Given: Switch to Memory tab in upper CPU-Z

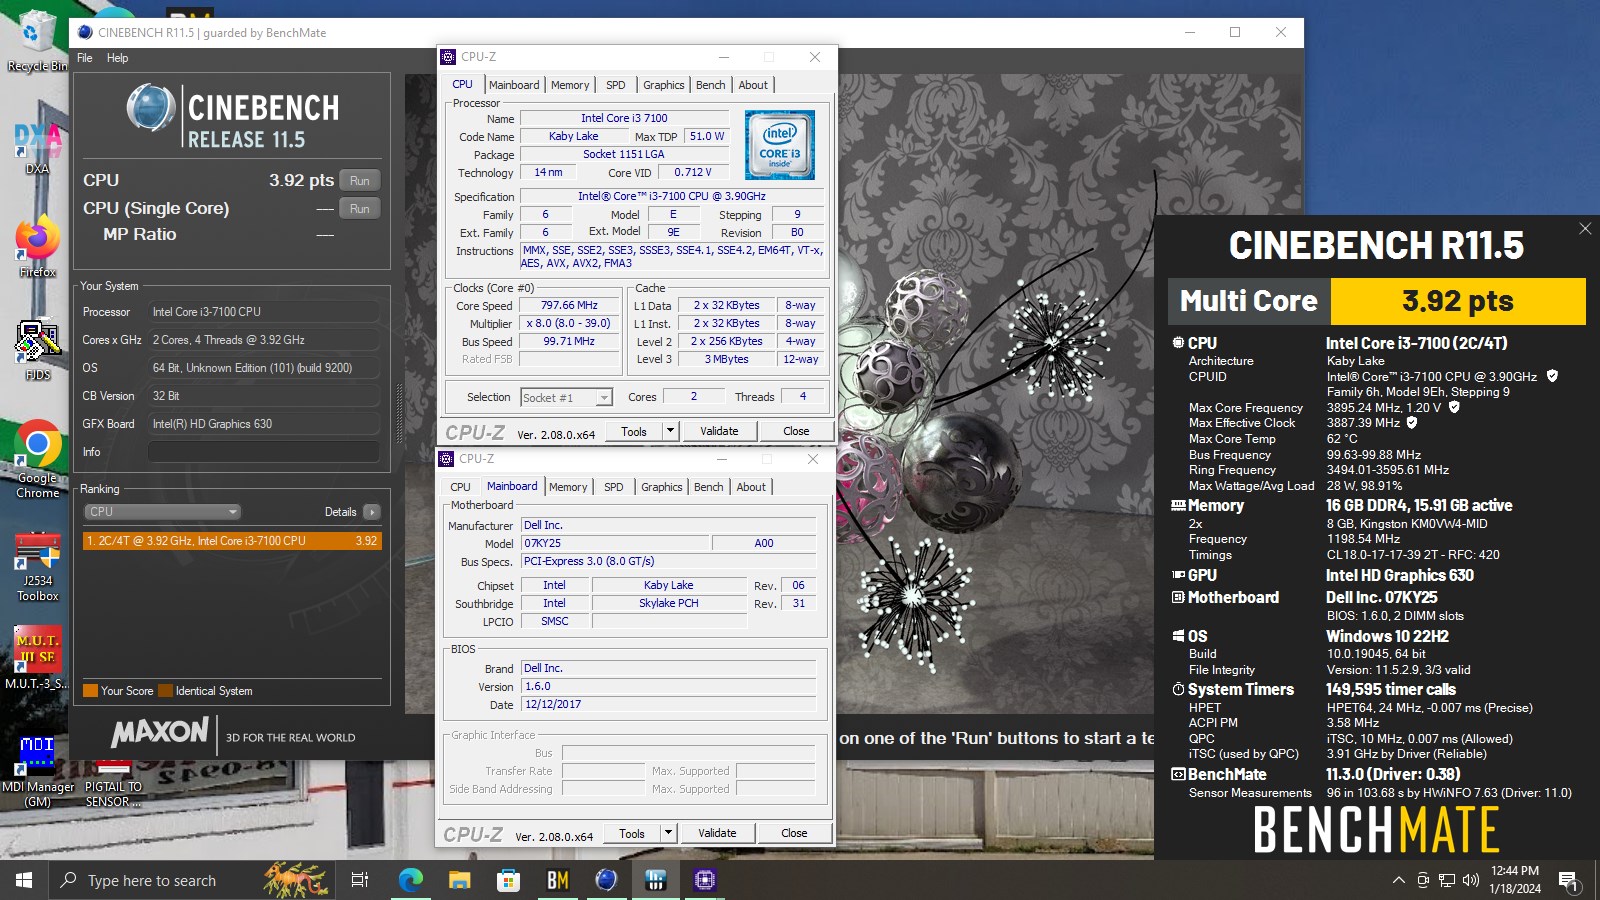Looking at the screenshot, I should [570, 85].
